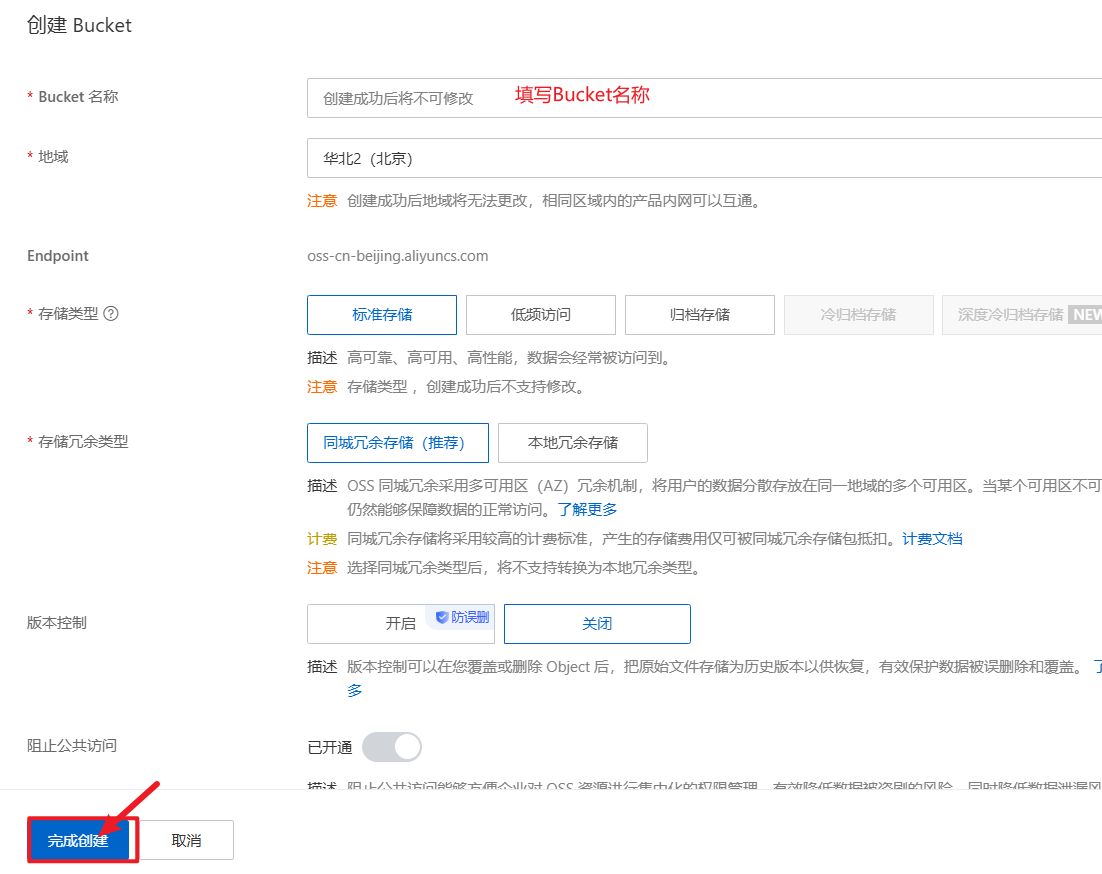Open the 计费文档 link
1102x874 pixels.
coord(932,539)
